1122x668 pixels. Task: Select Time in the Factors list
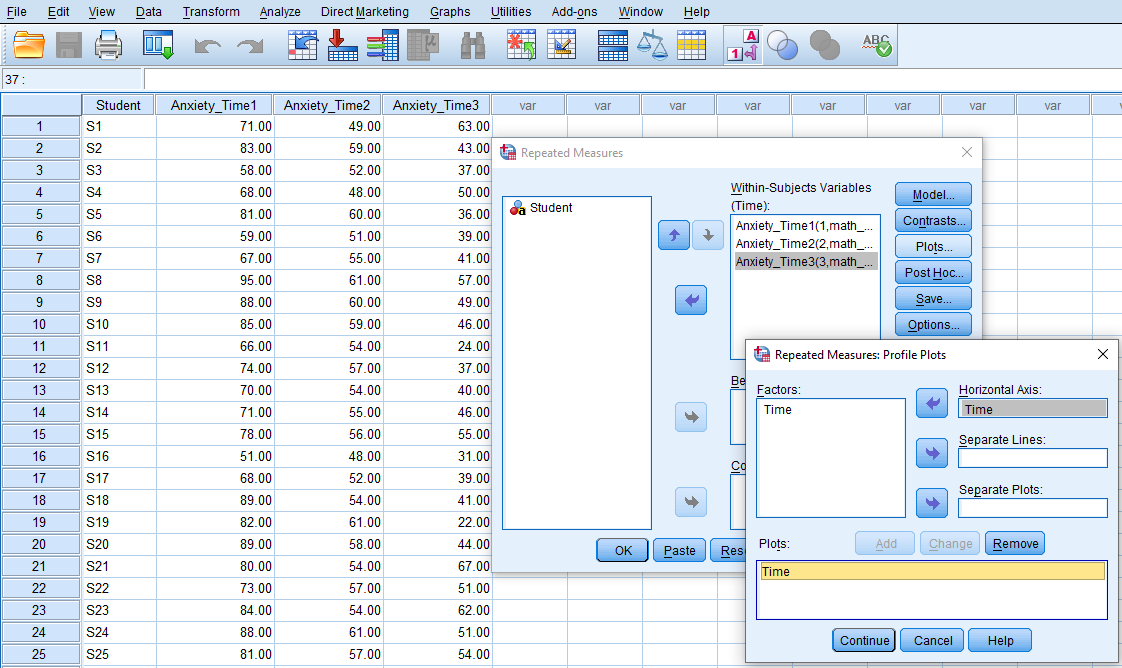click(x=778, y=410)
